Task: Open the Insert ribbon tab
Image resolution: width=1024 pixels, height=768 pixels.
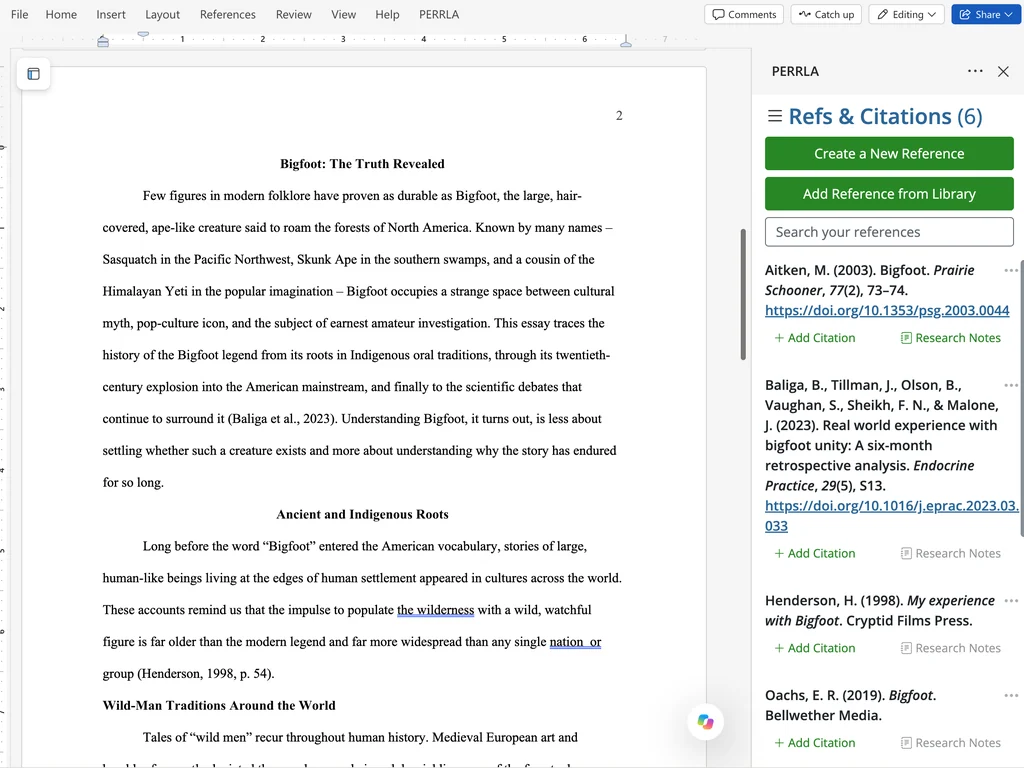Action: point(111,14)
